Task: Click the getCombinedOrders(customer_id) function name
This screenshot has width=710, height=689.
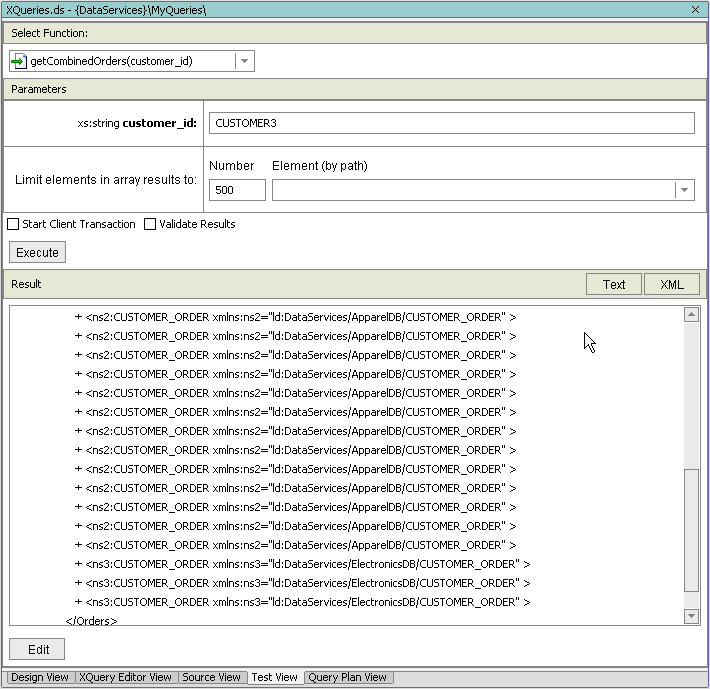Action: (x=111, y=61)
